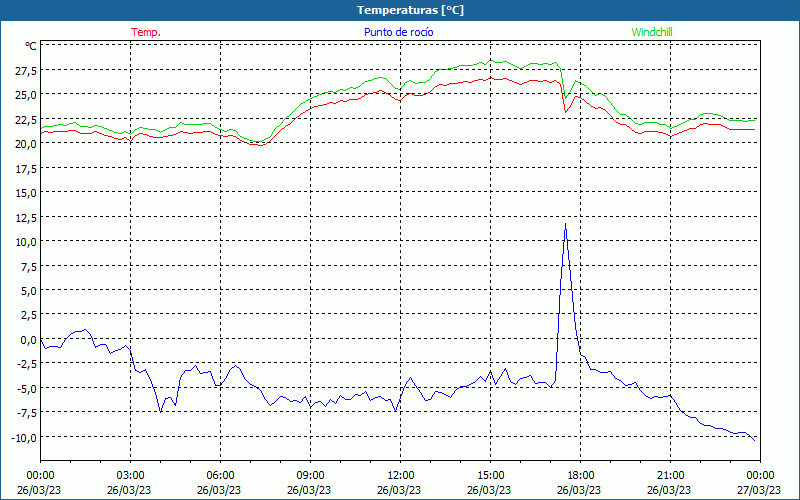Select the red Temp. legend label
Screen dimensions: 800x500
pos(146,32)
